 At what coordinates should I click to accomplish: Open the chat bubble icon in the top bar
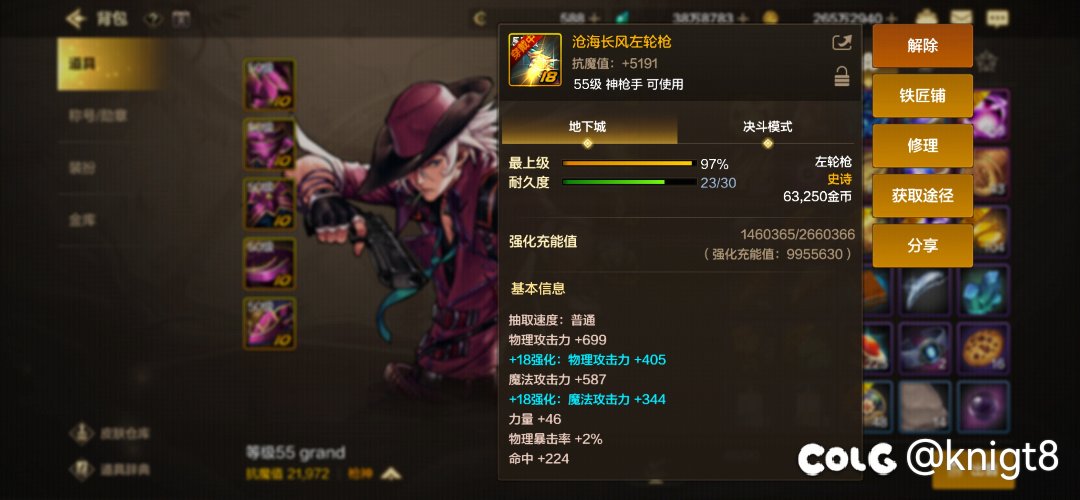[997, 18]
